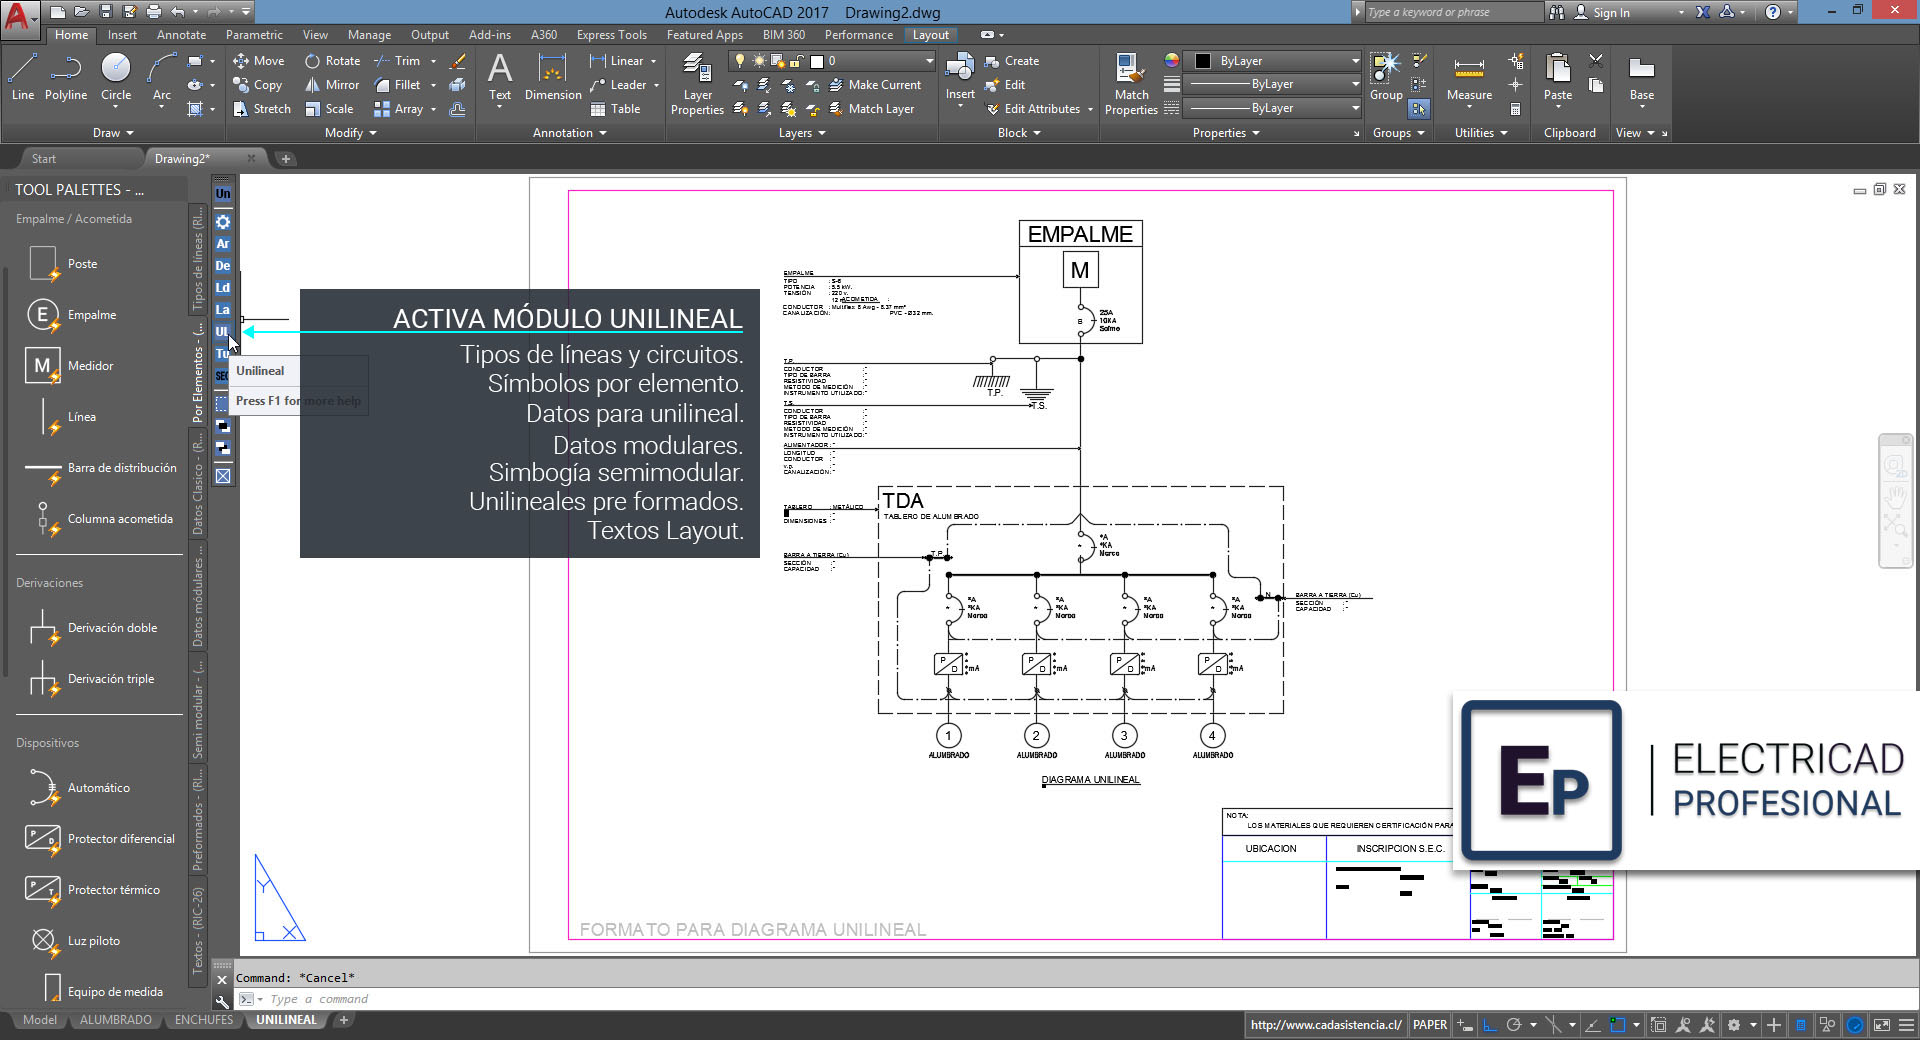Switch to ALUMBRADO layout tab
Screen dimensions: 1920x1040
(116, 1020)
